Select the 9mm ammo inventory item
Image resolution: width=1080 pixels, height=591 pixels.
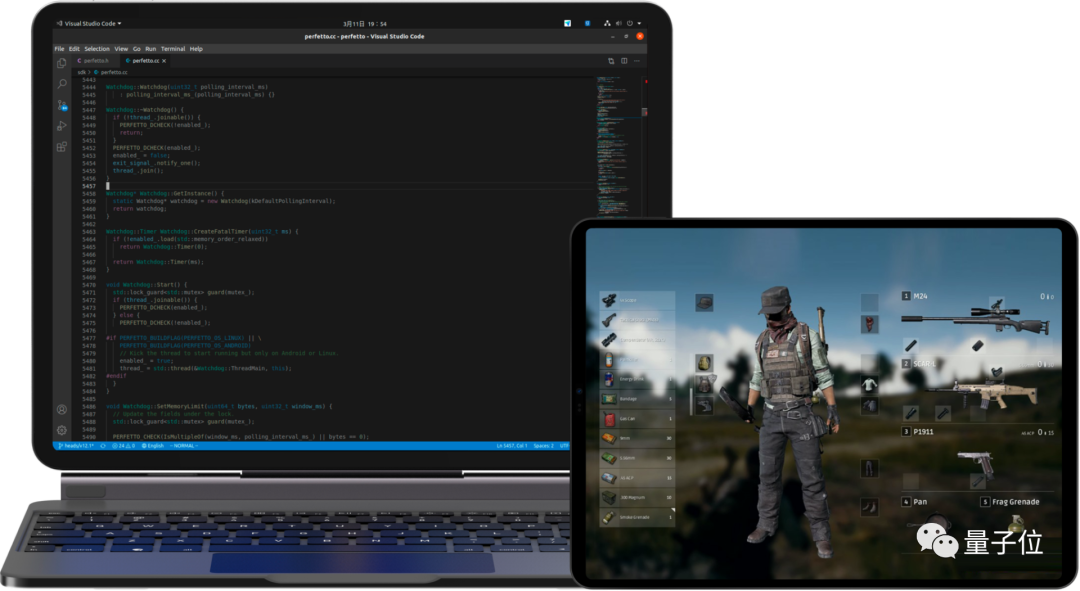pyautogui.click(x=637, y=438)
